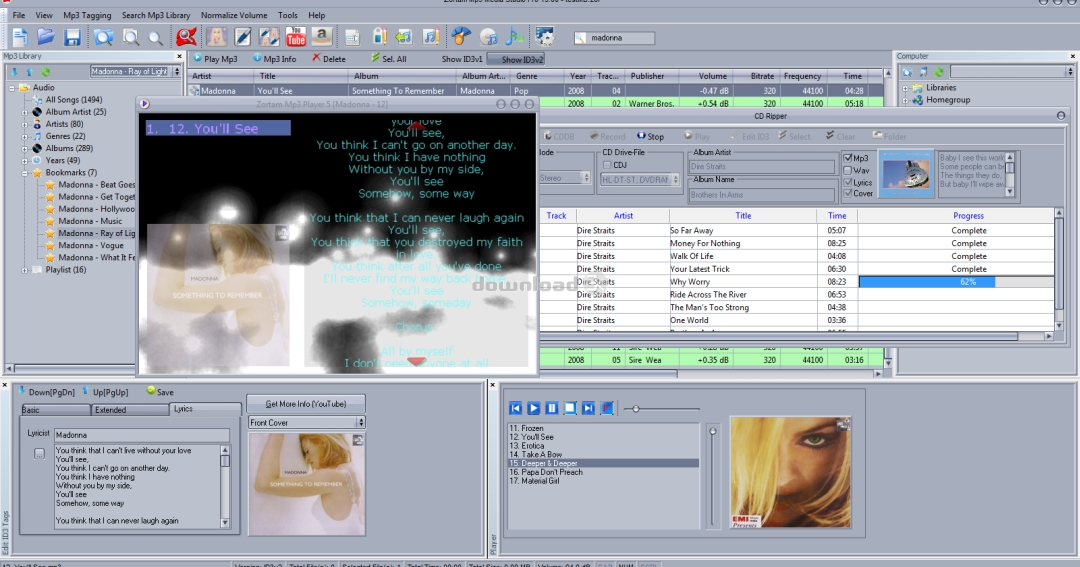Click Sel. All in list toolbar
This screenshot has width=1080, height=567.
point(389,59)
